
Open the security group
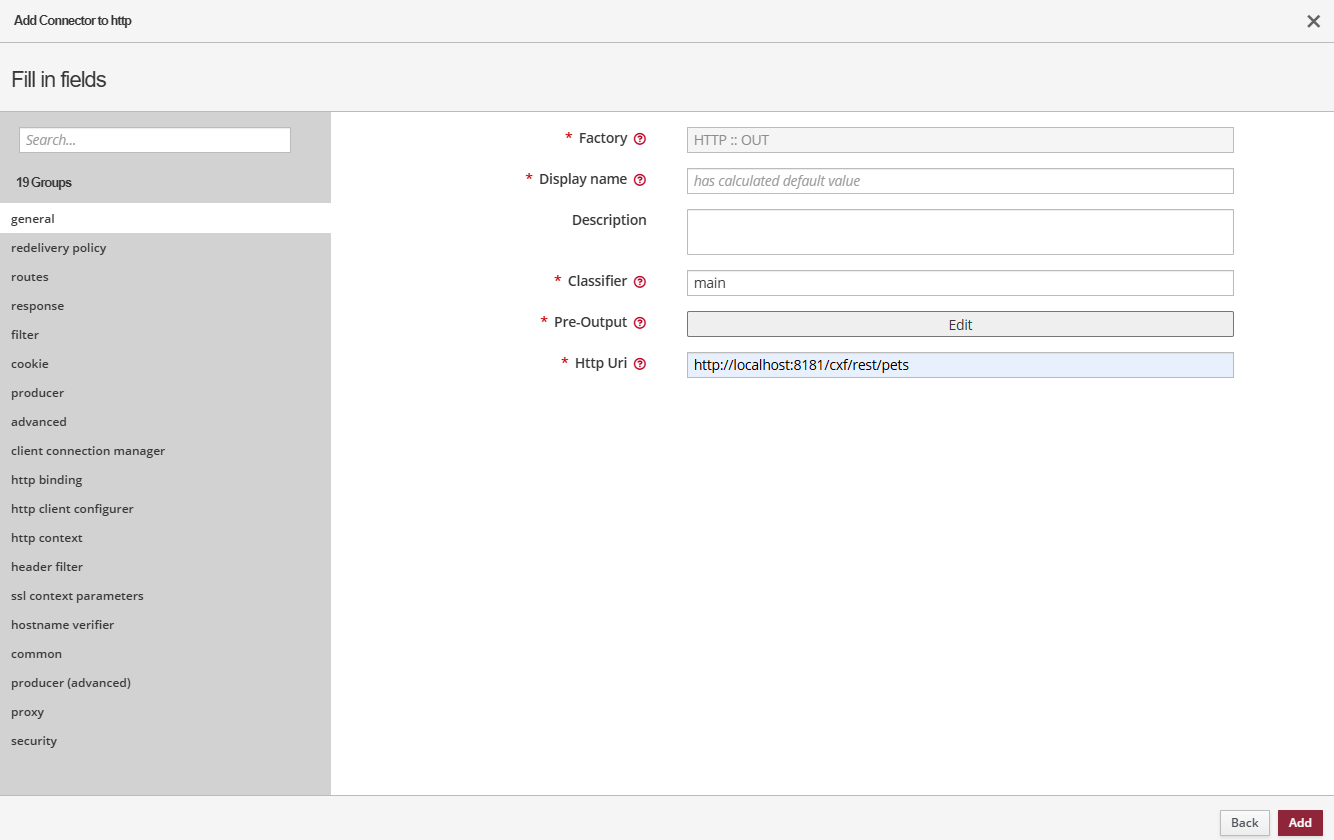(x=34, y=741)
